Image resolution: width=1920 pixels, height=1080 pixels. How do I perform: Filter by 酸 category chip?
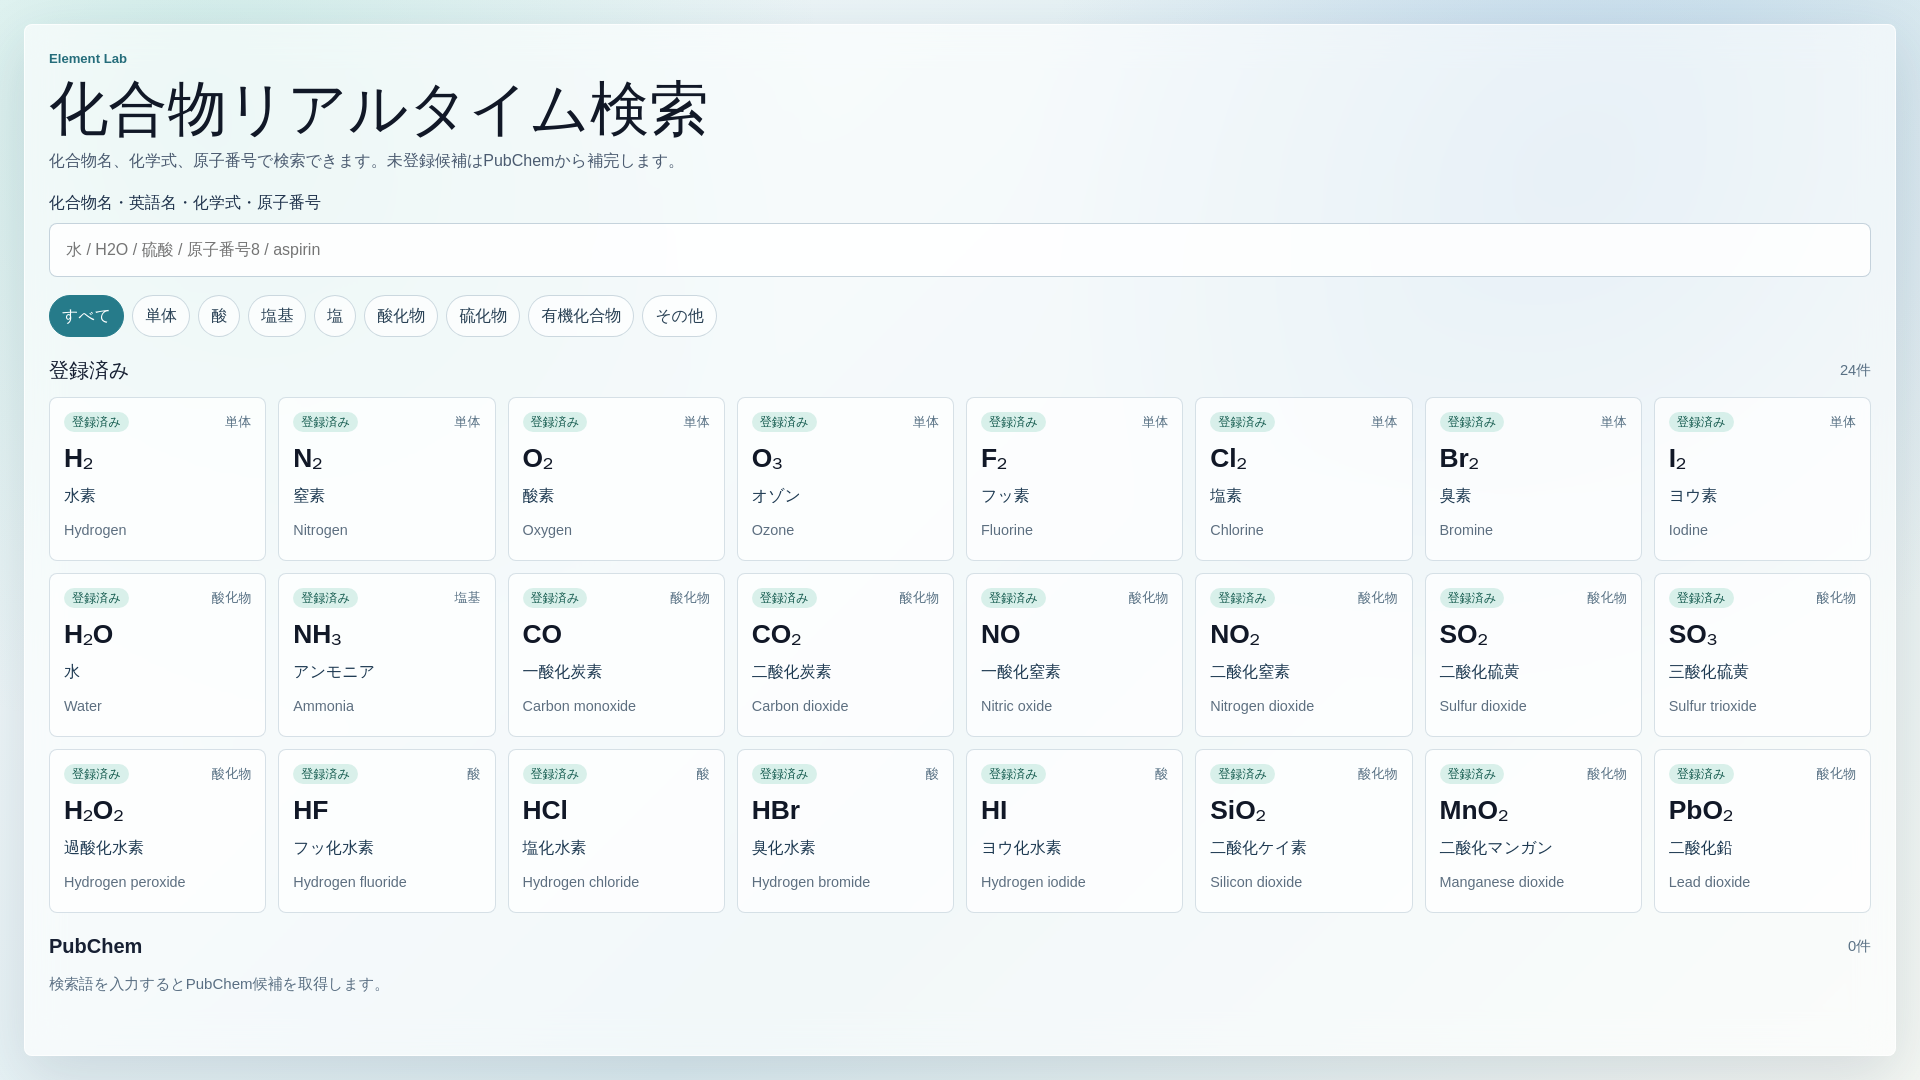219,316
